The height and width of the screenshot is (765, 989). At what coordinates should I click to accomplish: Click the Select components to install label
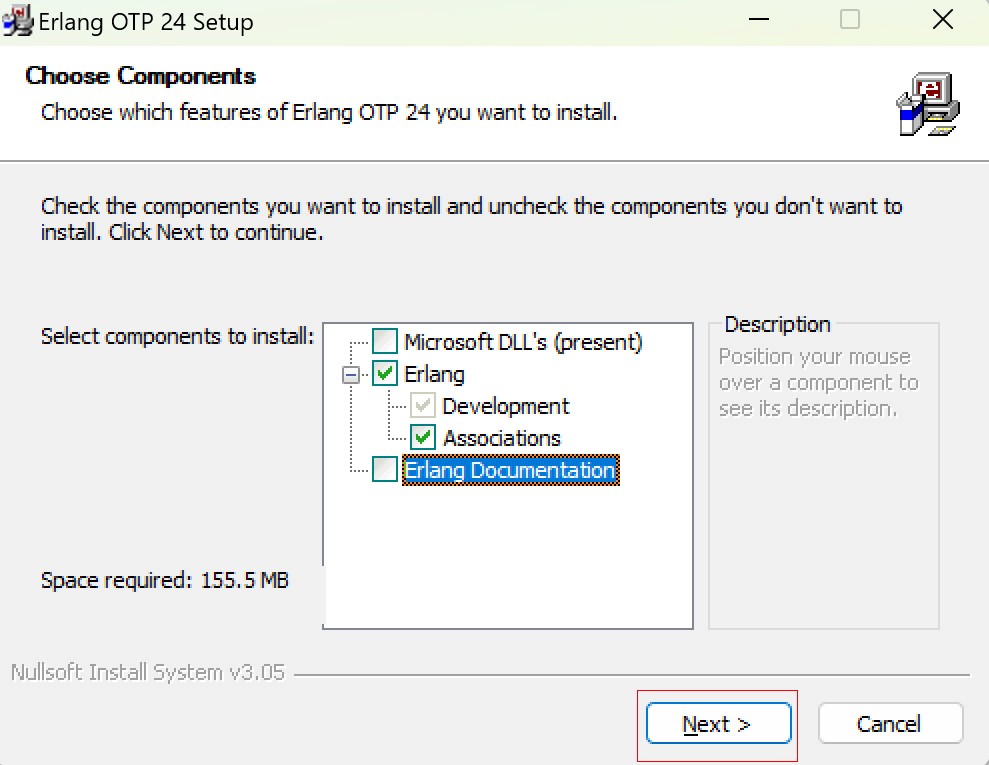pyautogui.click(x=177, y=336)
